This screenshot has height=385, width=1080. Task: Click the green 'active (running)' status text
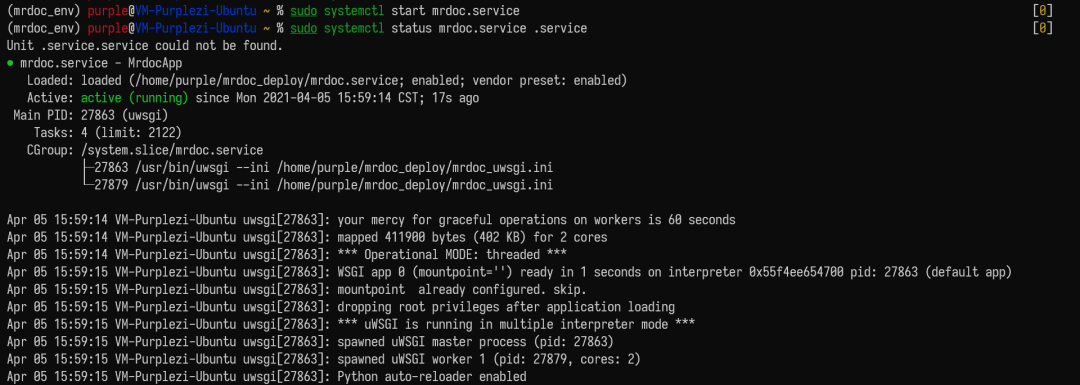click(135, 98)
